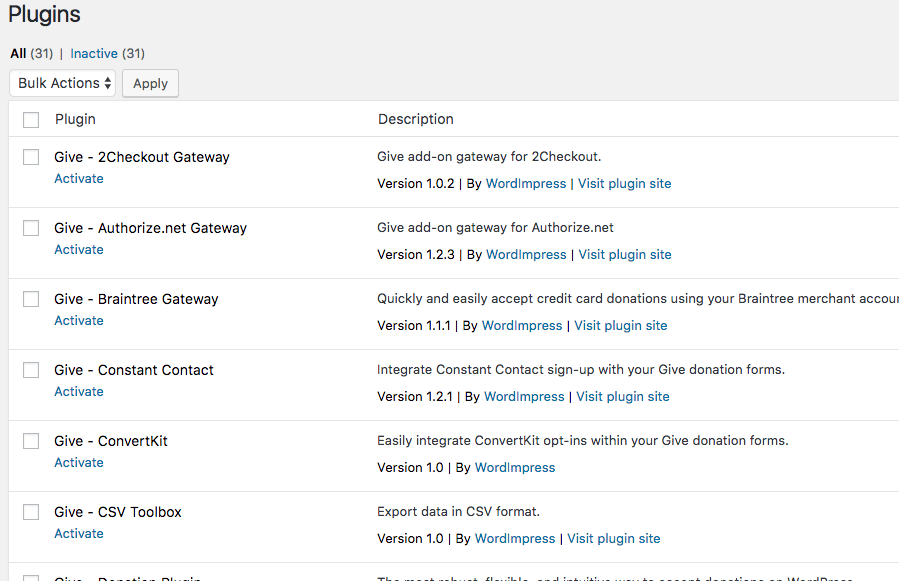Show All plugins filter
This screenshot has width=899, height=581.
pos(18,53)
